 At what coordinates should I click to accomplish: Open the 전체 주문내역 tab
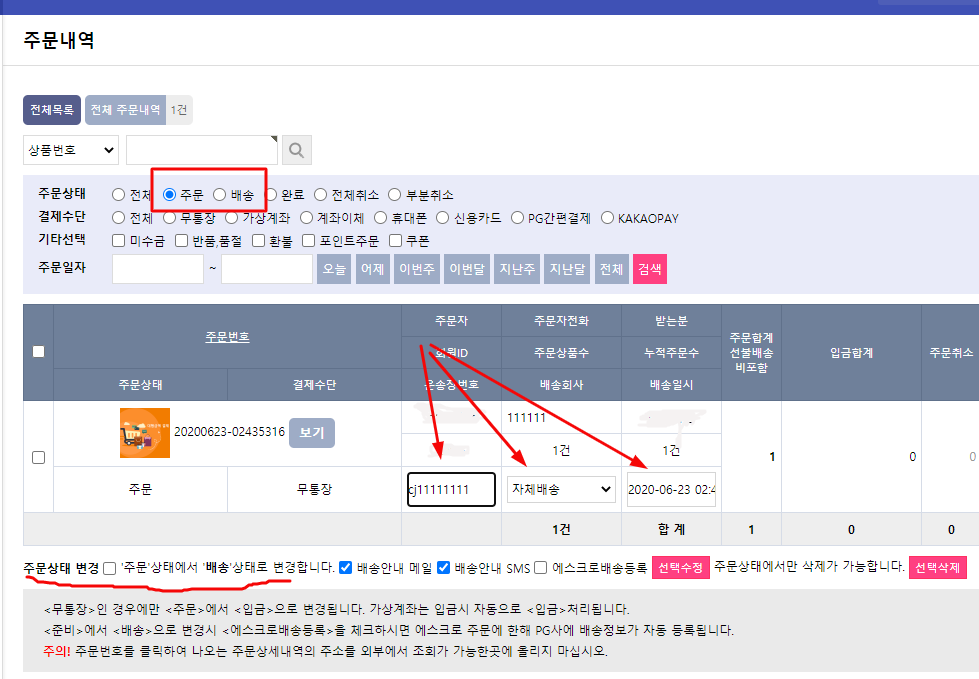point(125,110)
